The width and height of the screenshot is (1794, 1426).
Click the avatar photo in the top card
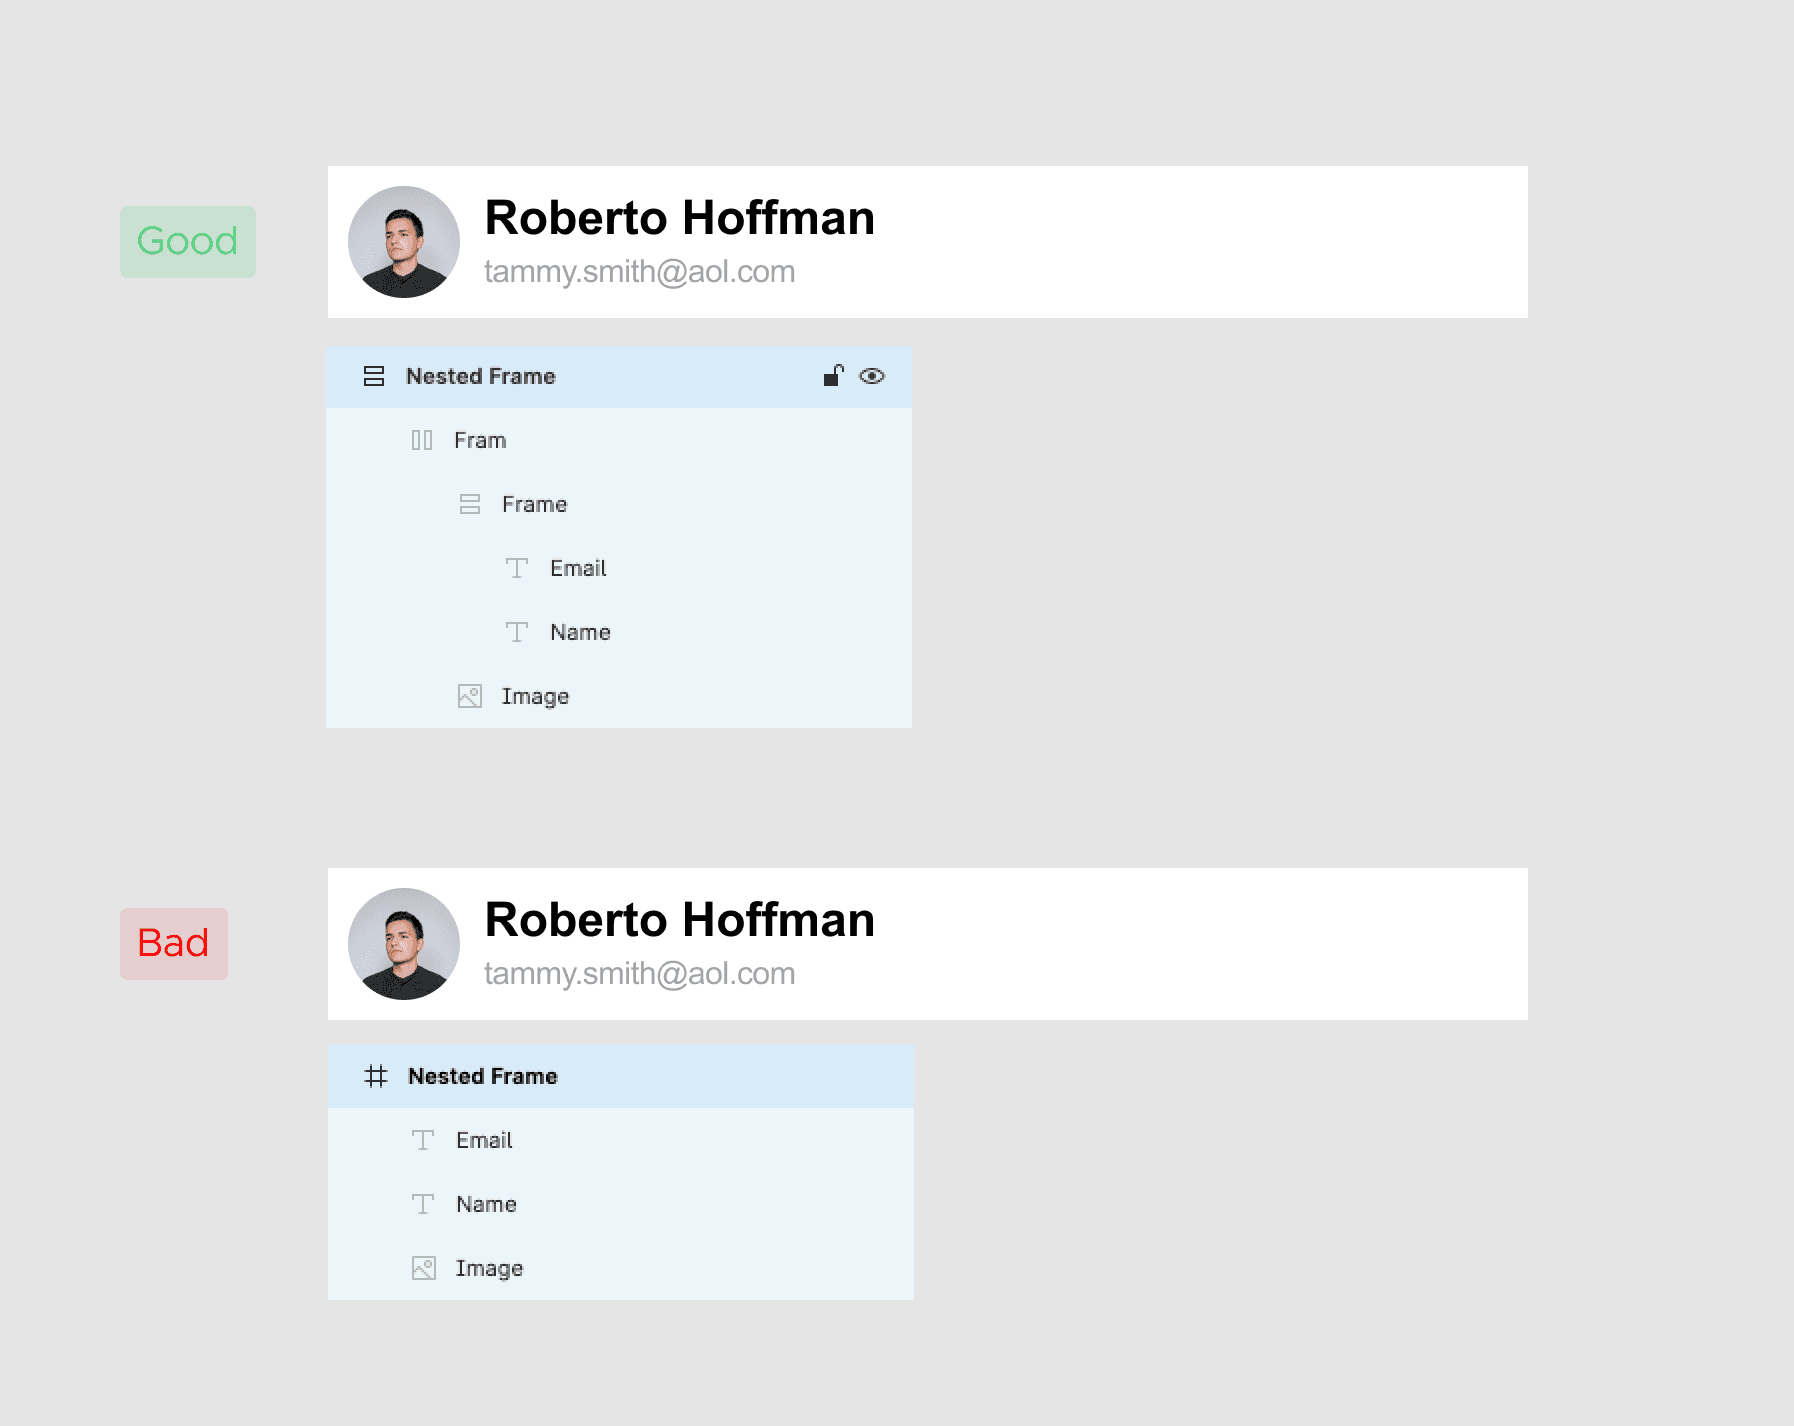[x=404, y=242]
